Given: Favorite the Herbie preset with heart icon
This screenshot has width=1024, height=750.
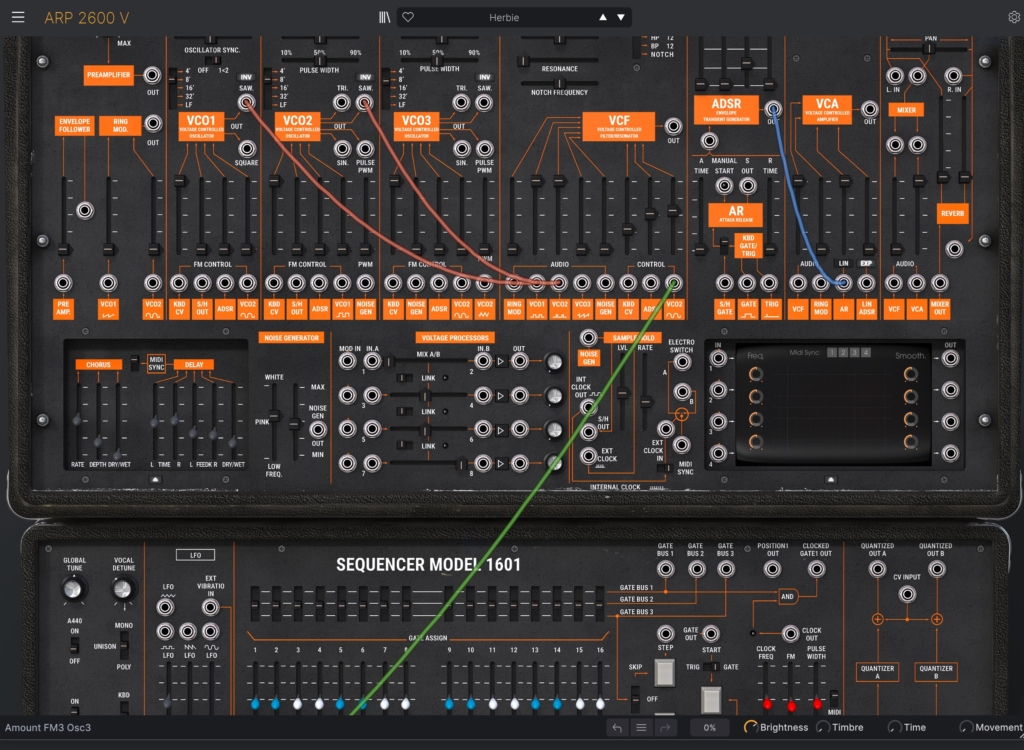Looking at the screenshot, I should point(409,17).
